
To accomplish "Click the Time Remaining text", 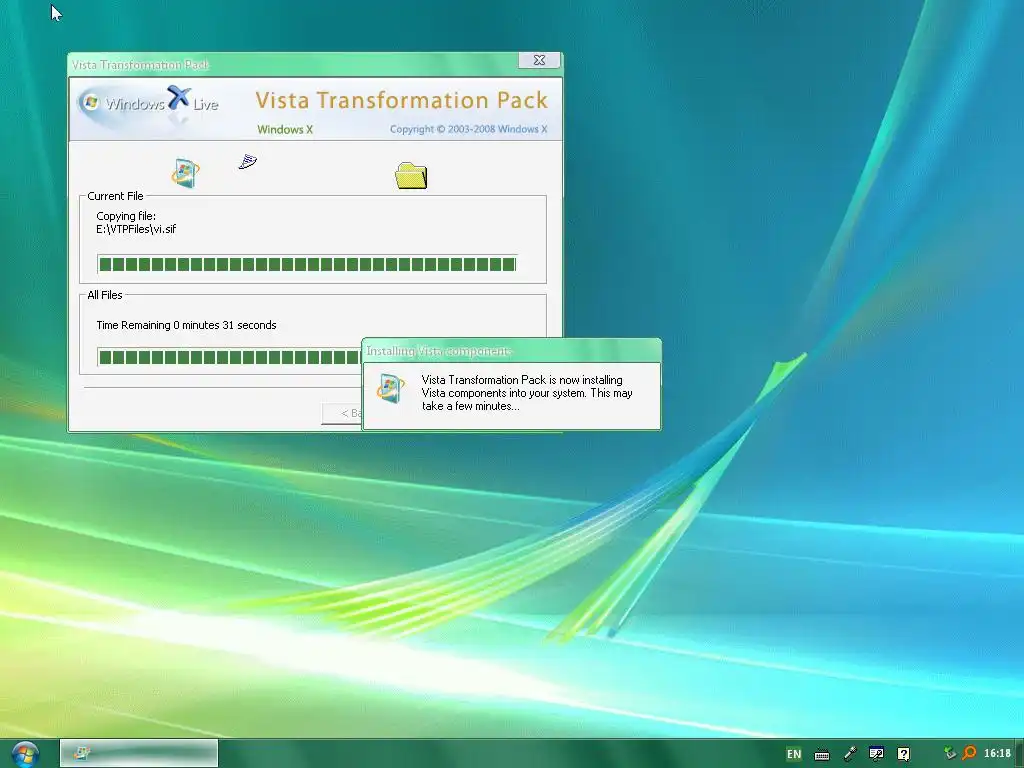I will [x=186, y=325].
